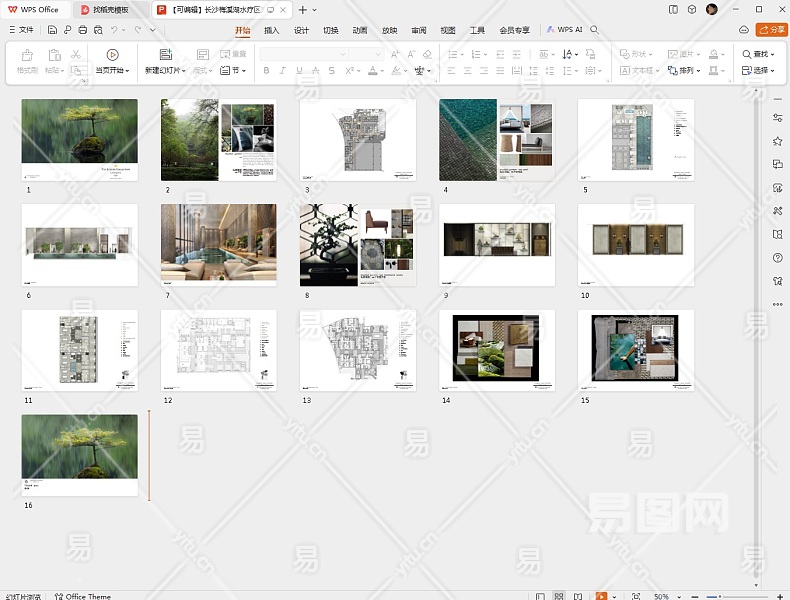Click the save icon in quick access toolbar
The image size is (790, 600).
53,30
